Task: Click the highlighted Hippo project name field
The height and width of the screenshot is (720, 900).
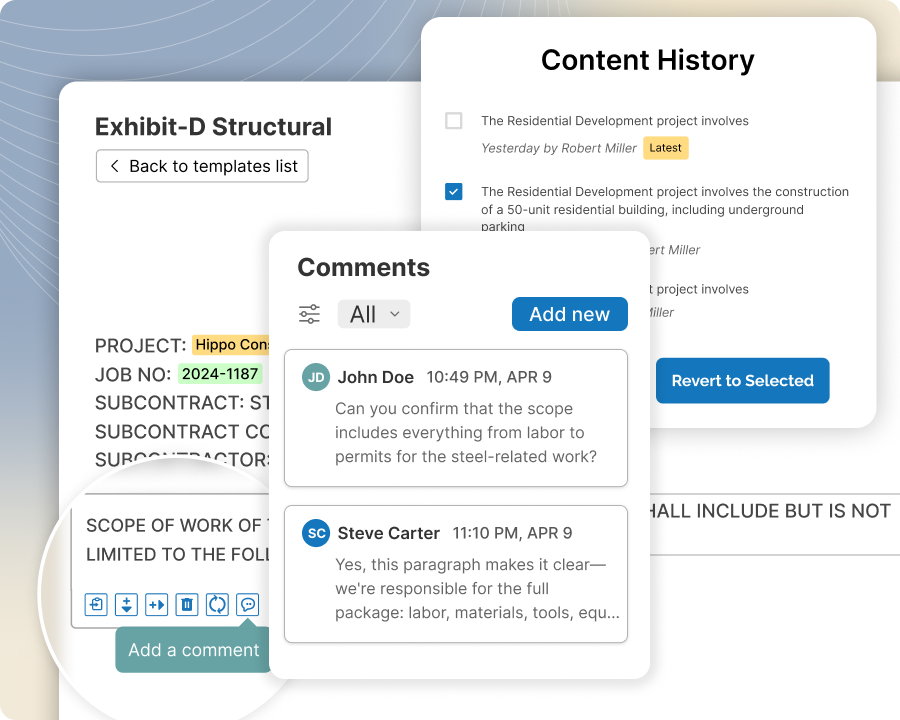Action: pos(231,344)
